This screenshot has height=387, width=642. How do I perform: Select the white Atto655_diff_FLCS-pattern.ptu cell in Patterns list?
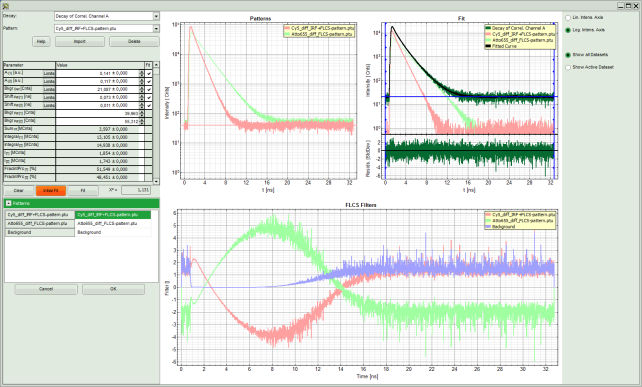(113, 224)
